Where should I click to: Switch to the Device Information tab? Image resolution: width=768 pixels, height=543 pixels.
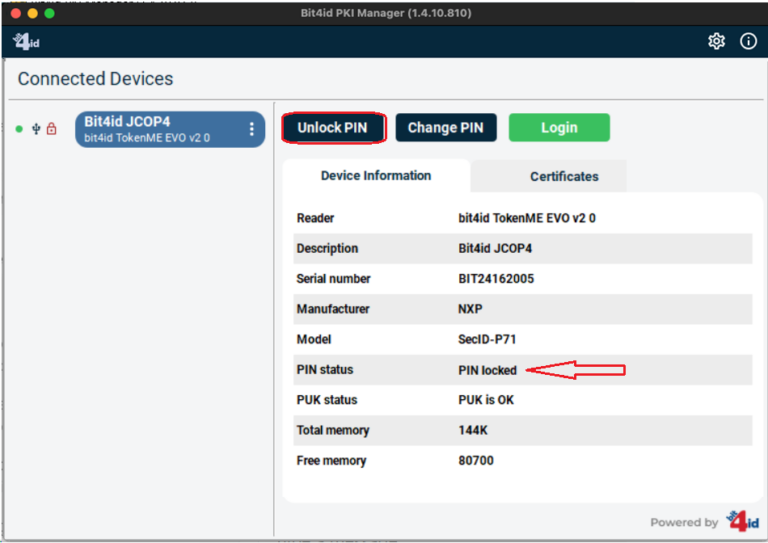376,176
